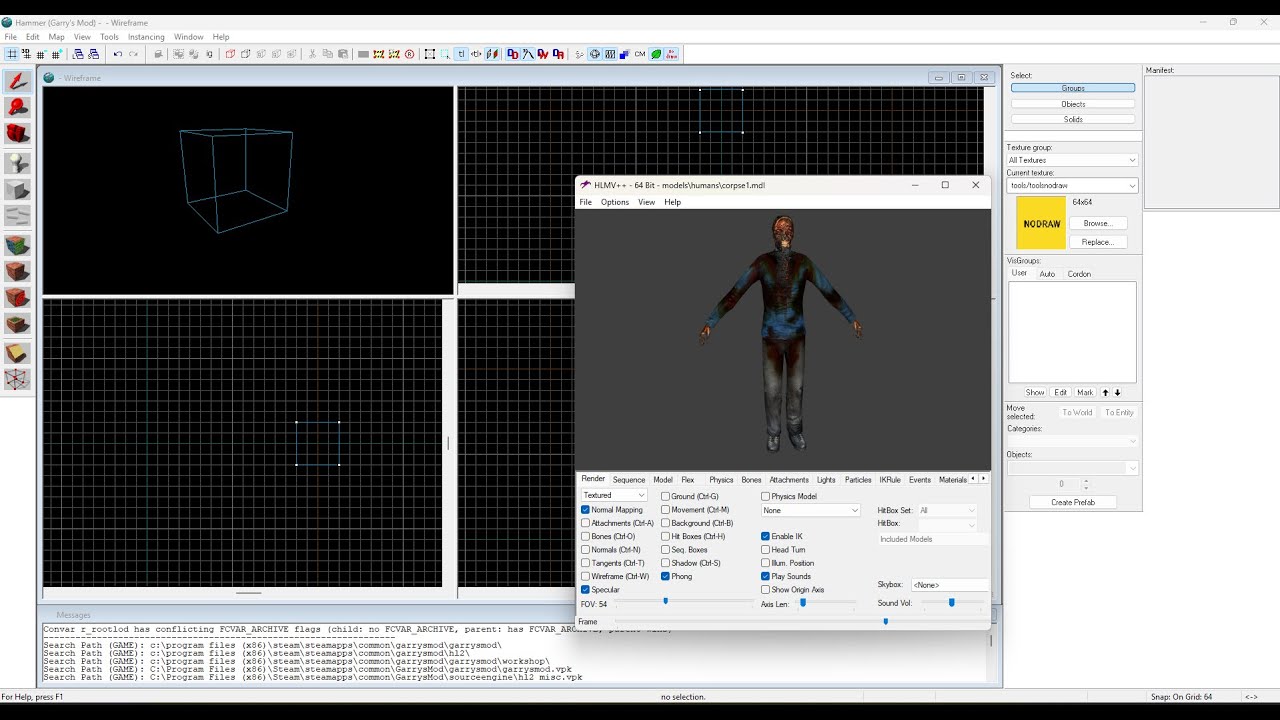Screen dimensions: 1280x720
Task: Disable the Enable IK checkbox
Action: [x=766, y=536]
